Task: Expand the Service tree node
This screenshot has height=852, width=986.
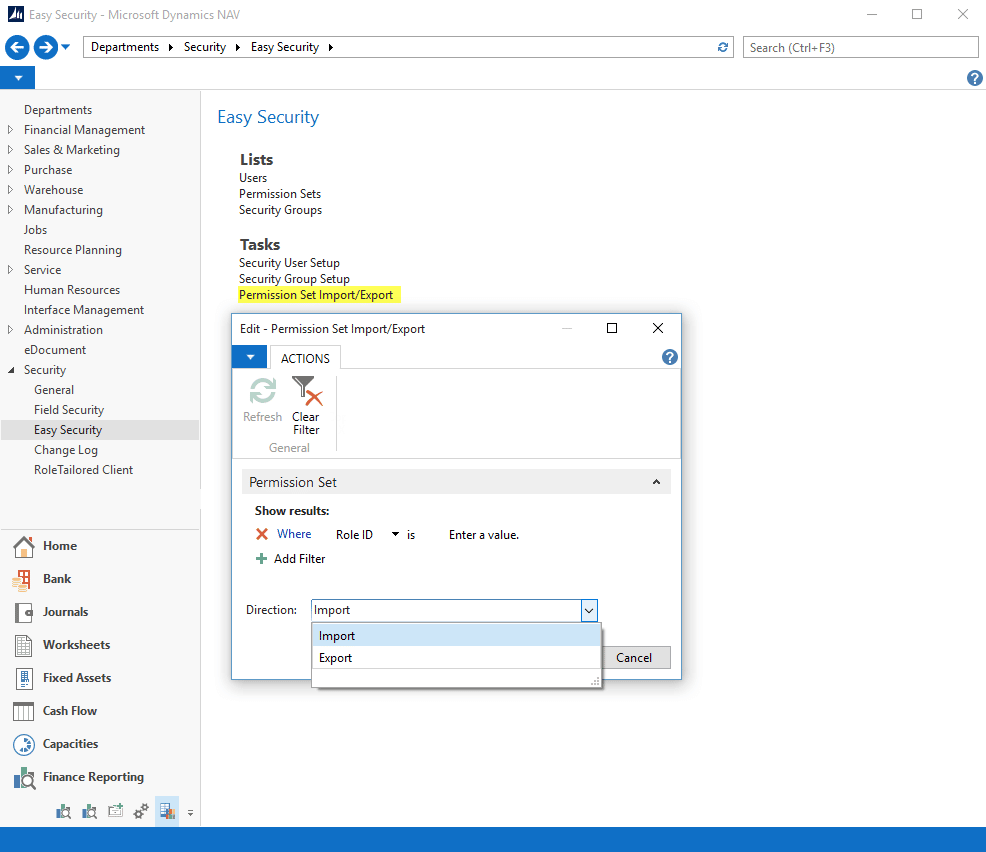Action: click(x=10, y=270)
